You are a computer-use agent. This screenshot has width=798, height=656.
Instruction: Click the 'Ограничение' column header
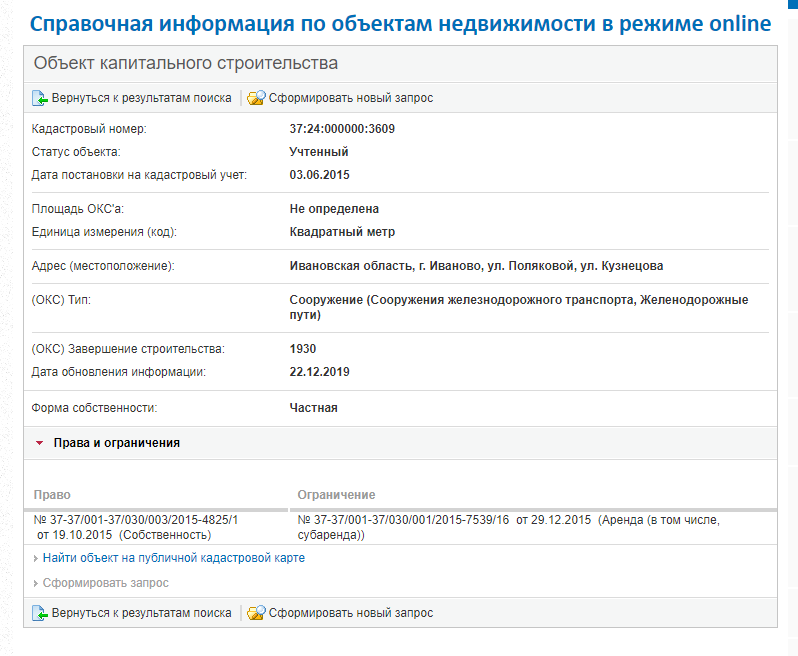click(x=336, y=495)
